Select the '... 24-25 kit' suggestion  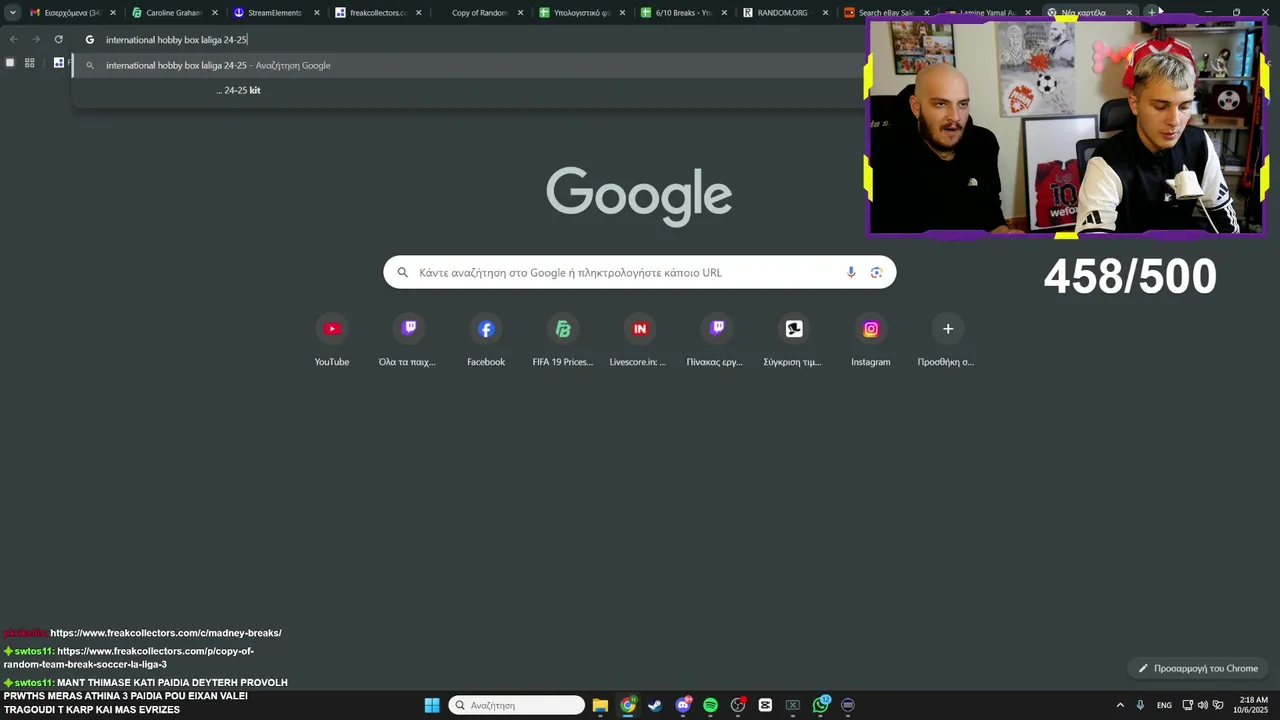coord(238,90)
